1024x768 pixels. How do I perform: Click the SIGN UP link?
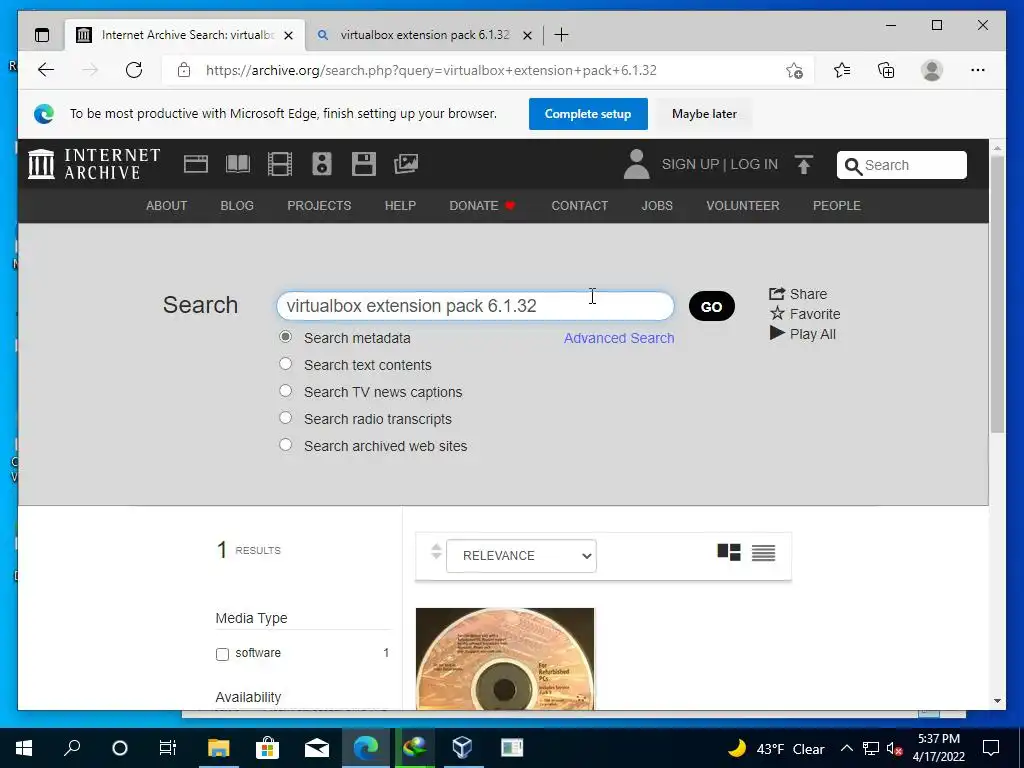690,164
